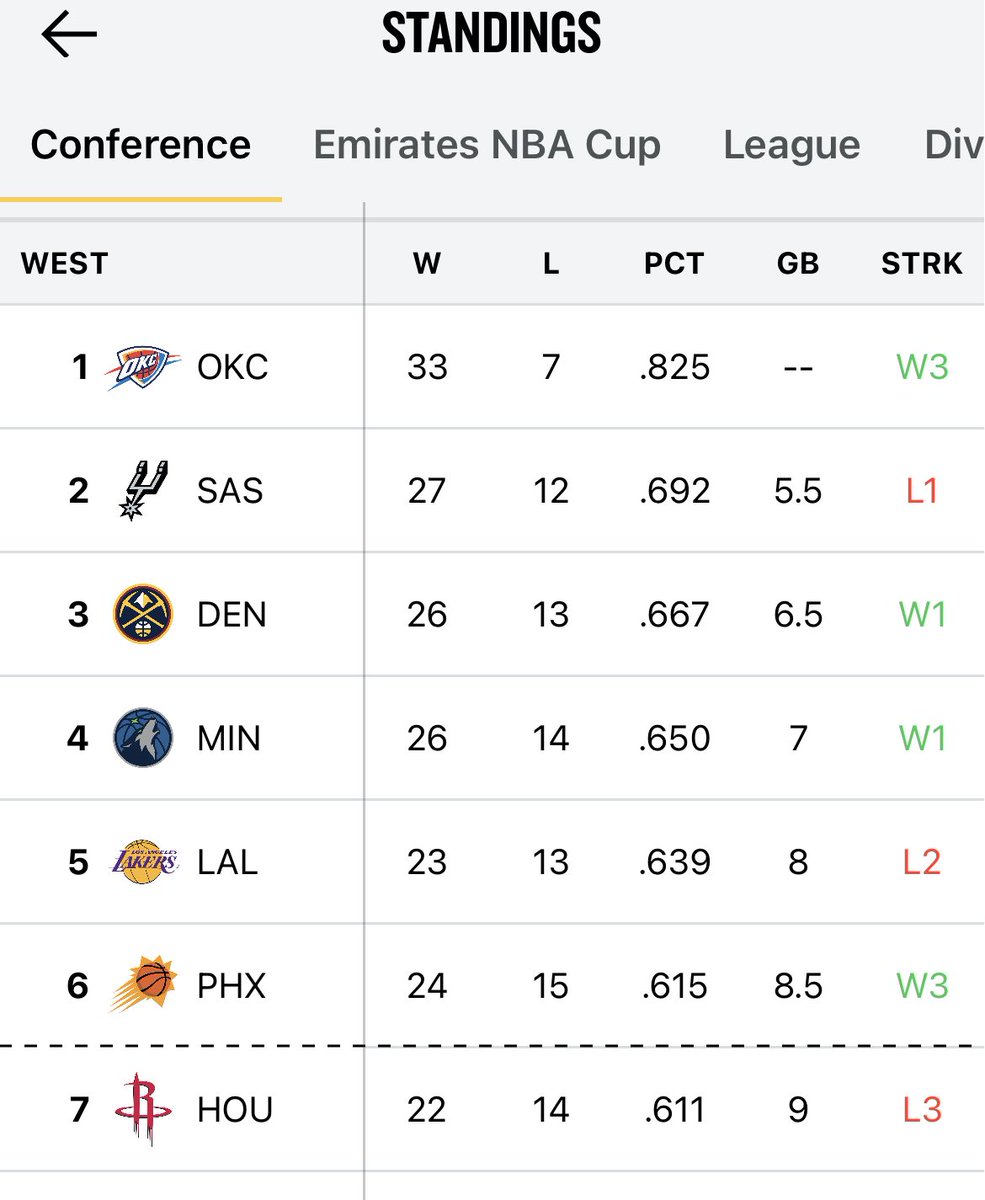Select the Phoenix Suns logo
Image resolution: width=985 pixels, height=1200 pixels.
143,985
